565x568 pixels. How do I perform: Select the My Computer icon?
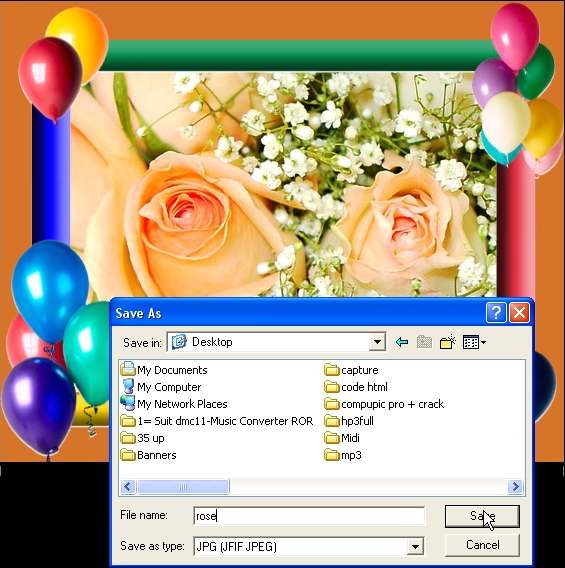[x=128, y=387]
